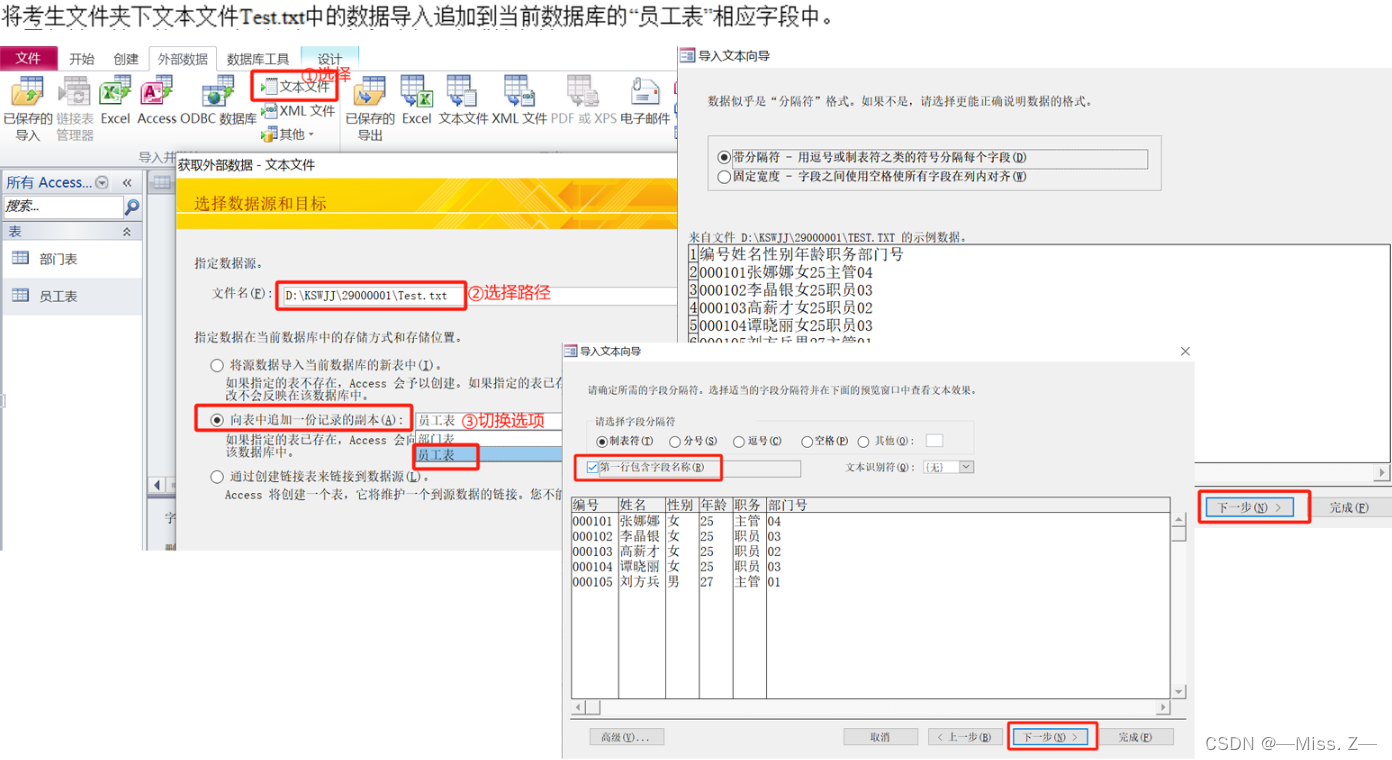The height and width of the screenshot is (760, 1392).
Task: Click 高级(V)... button in delimiter wizard
Action: 625,737
